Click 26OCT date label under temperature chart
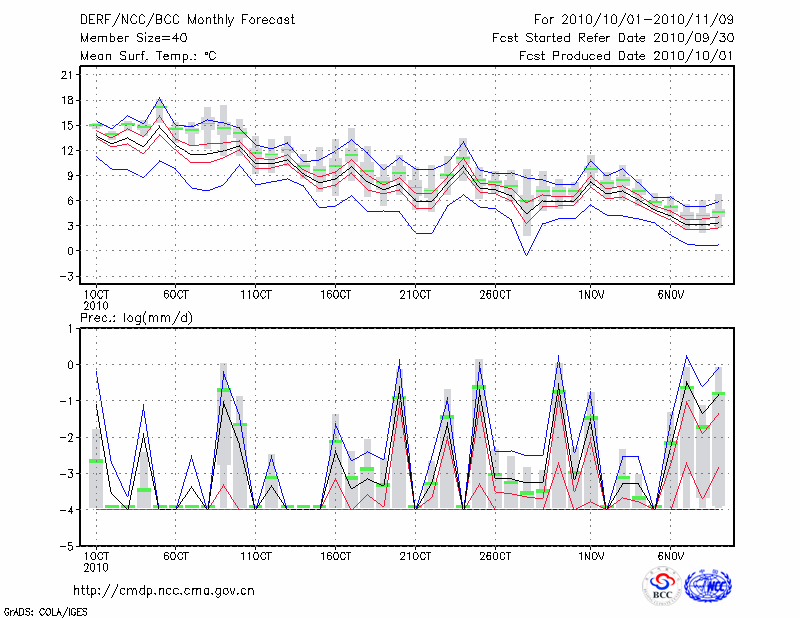 tap(494, 295)
